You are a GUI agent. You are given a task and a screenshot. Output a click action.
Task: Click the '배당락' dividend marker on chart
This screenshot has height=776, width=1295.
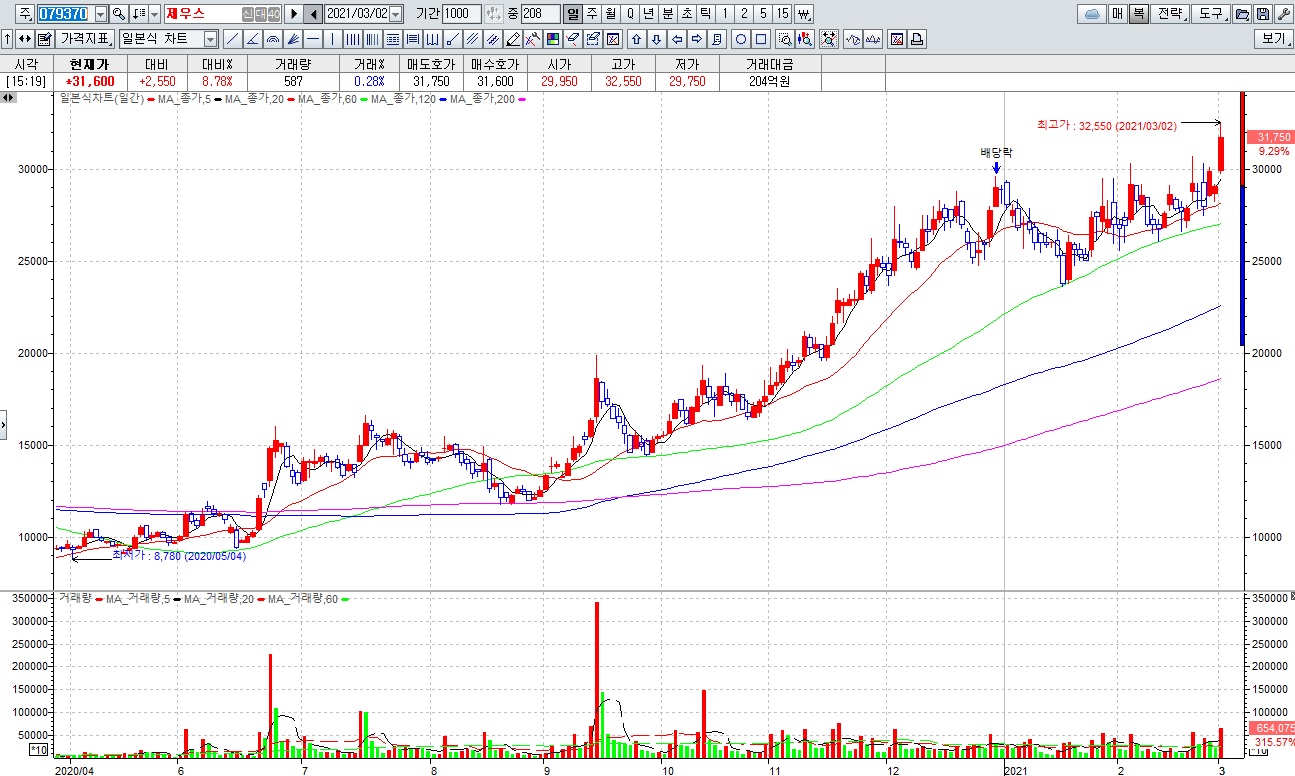click(996, 153)
